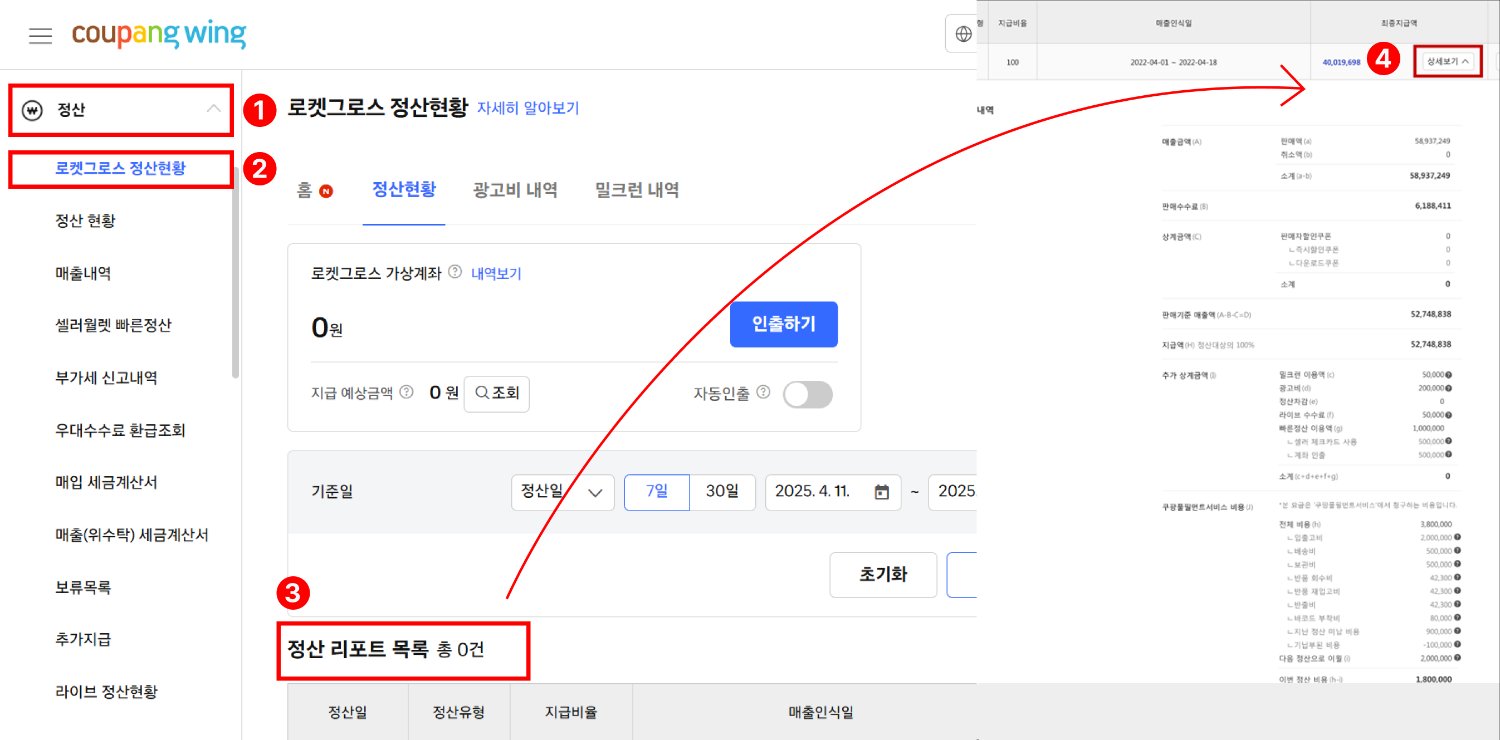This screenshot has width=1500, height=740.
Task: Open the 정산일 criteria dropdown
Action: [562, 491]
